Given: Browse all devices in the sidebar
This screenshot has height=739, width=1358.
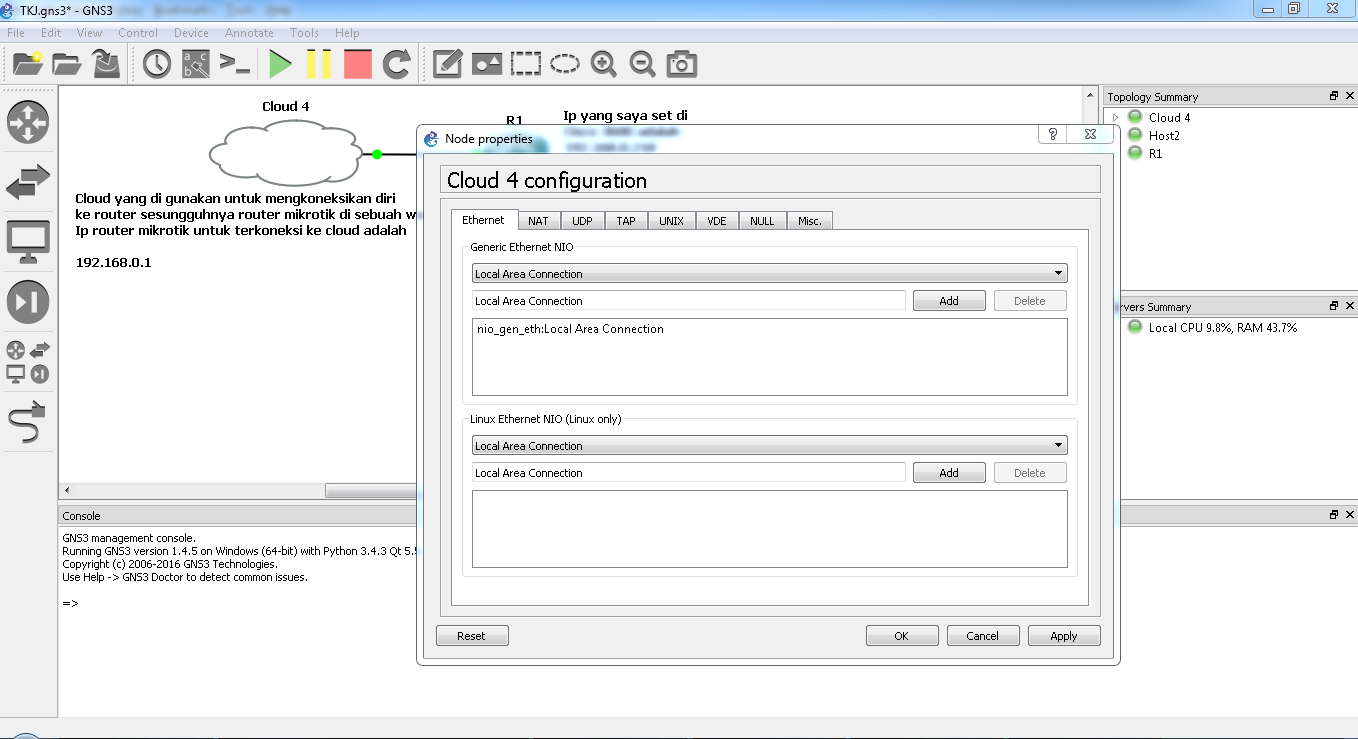Looking at the screenshot, I should (x=28, y=362).
